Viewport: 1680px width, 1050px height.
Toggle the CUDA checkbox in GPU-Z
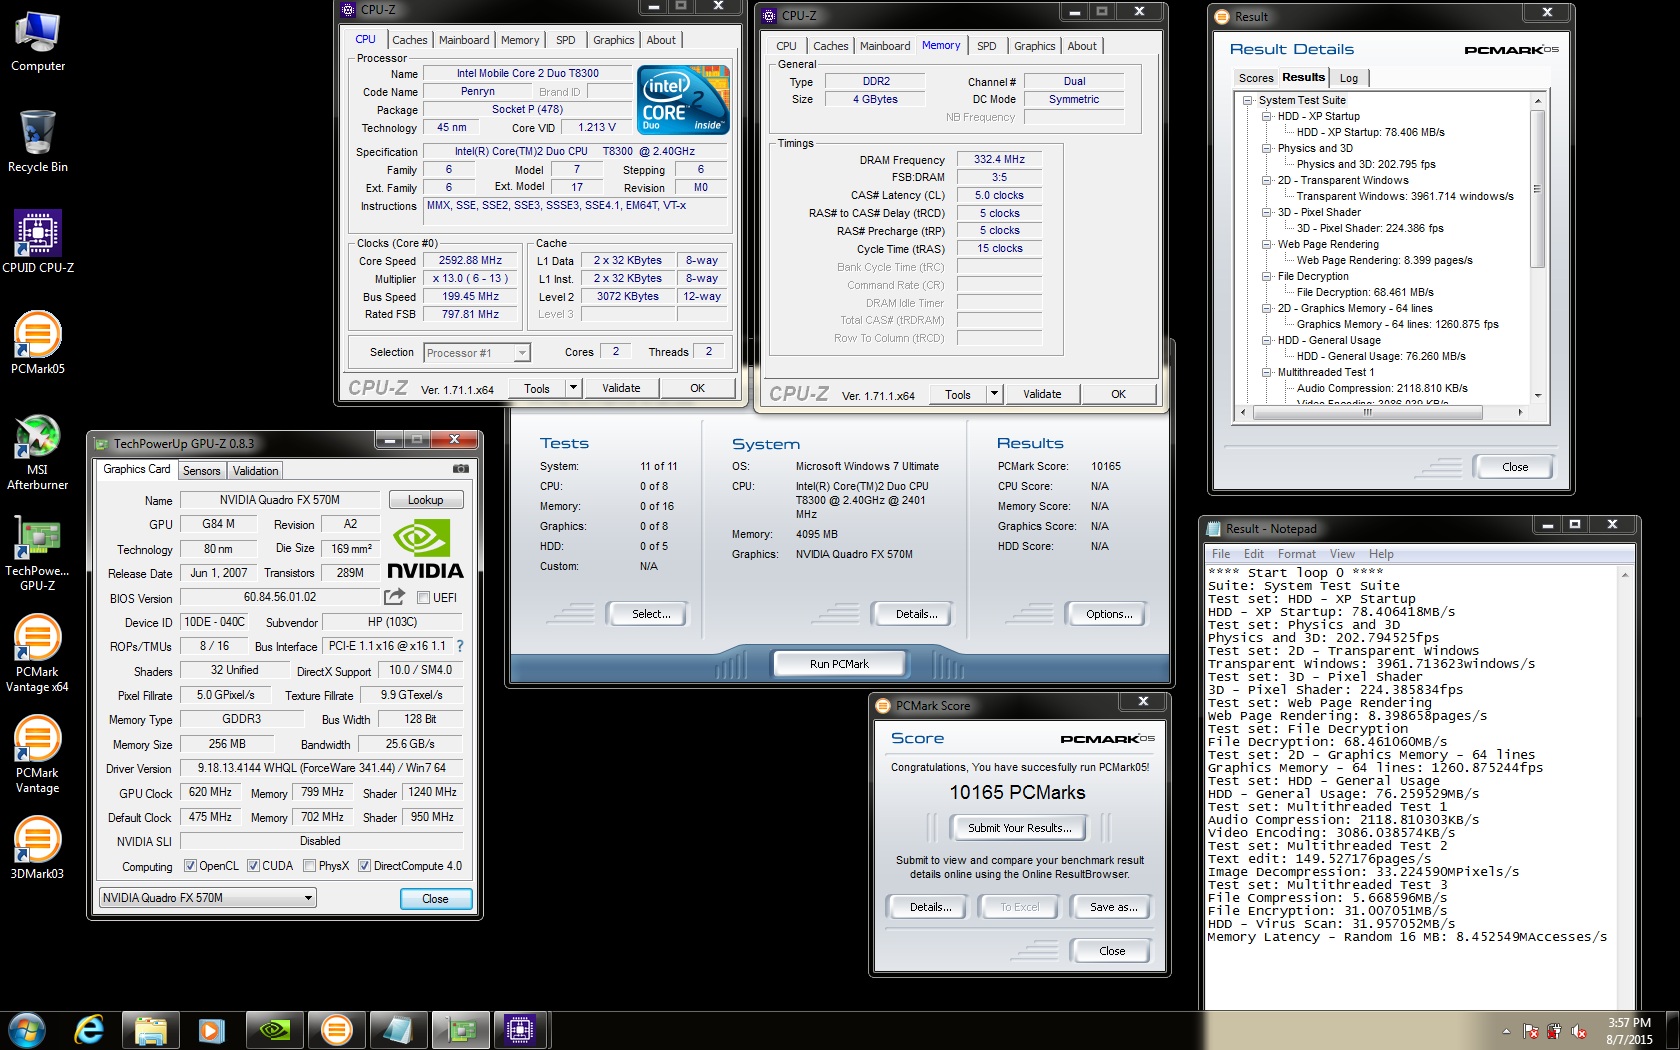click(254, 866)
